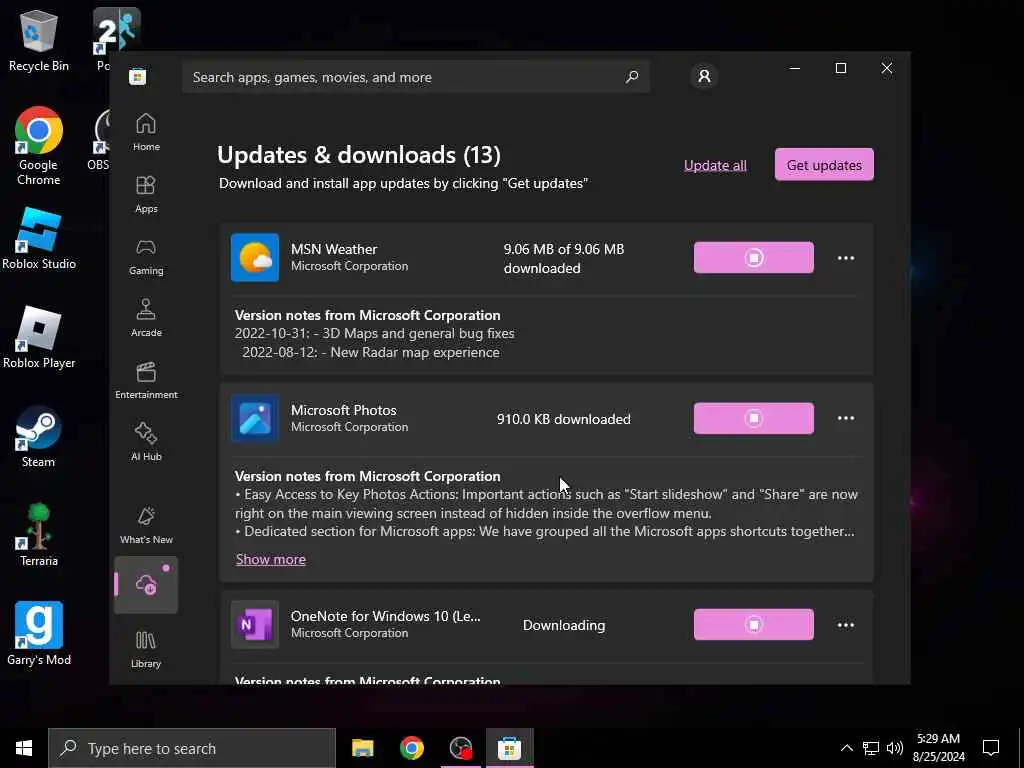The width and height of the screenshot is (1024, 768).
Task: Select the Steam desktop shortcut
Action: tap(39, 437)
